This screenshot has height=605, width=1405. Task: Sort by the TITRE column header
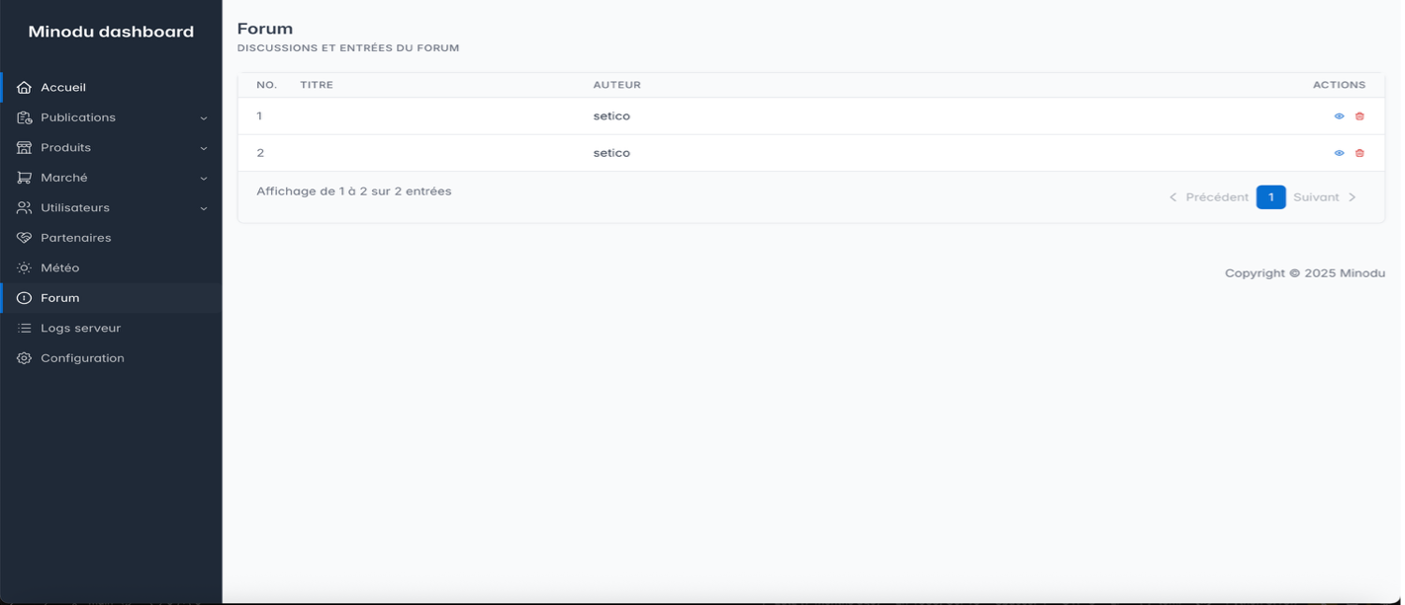pyautogui.click(x=317, y=85)
